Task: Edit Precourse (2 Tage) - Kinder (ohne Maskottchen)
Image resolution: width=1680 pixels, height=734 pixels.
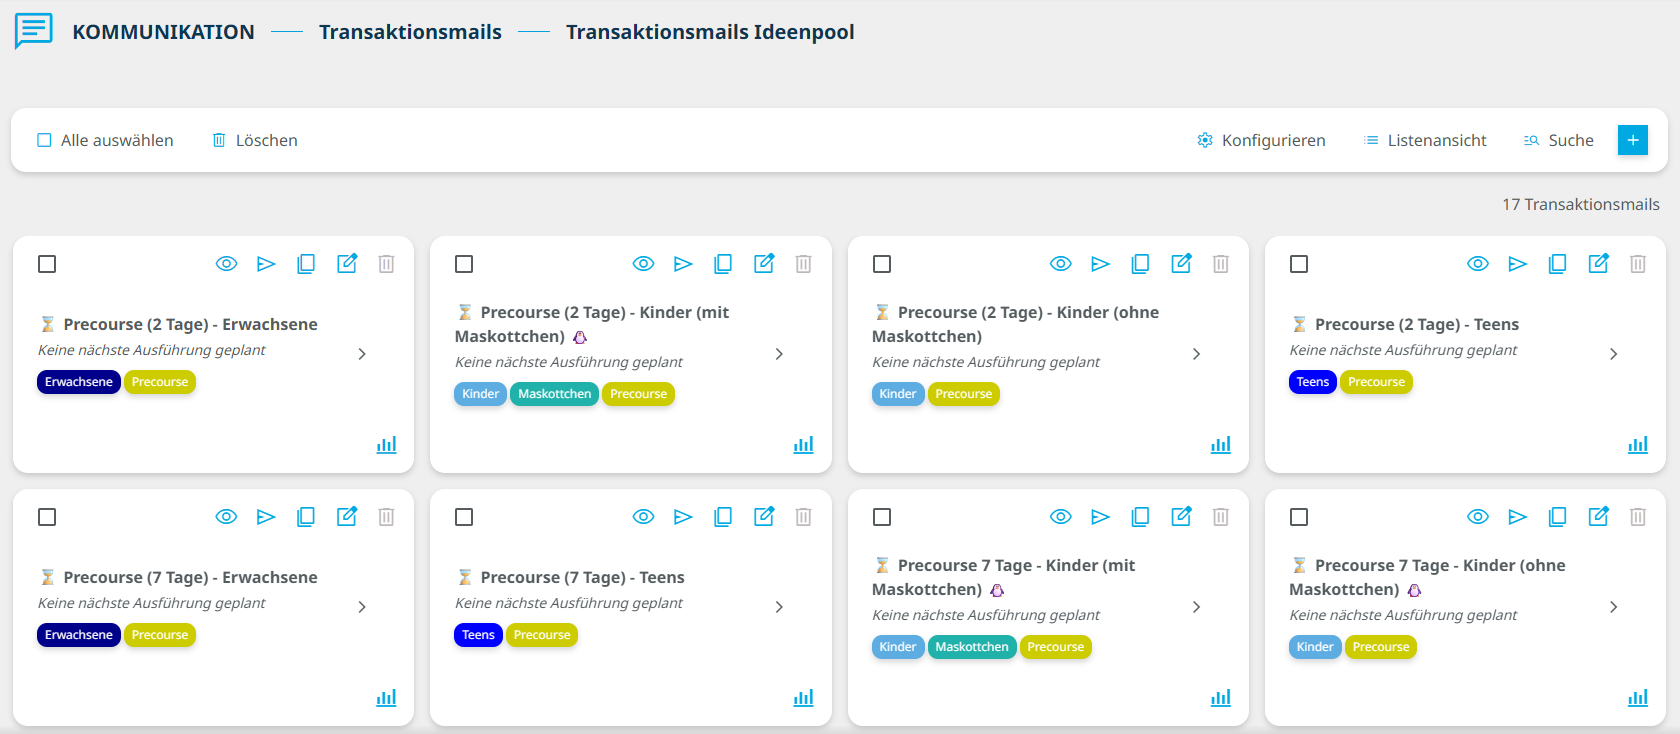Action: point(1182,263)
